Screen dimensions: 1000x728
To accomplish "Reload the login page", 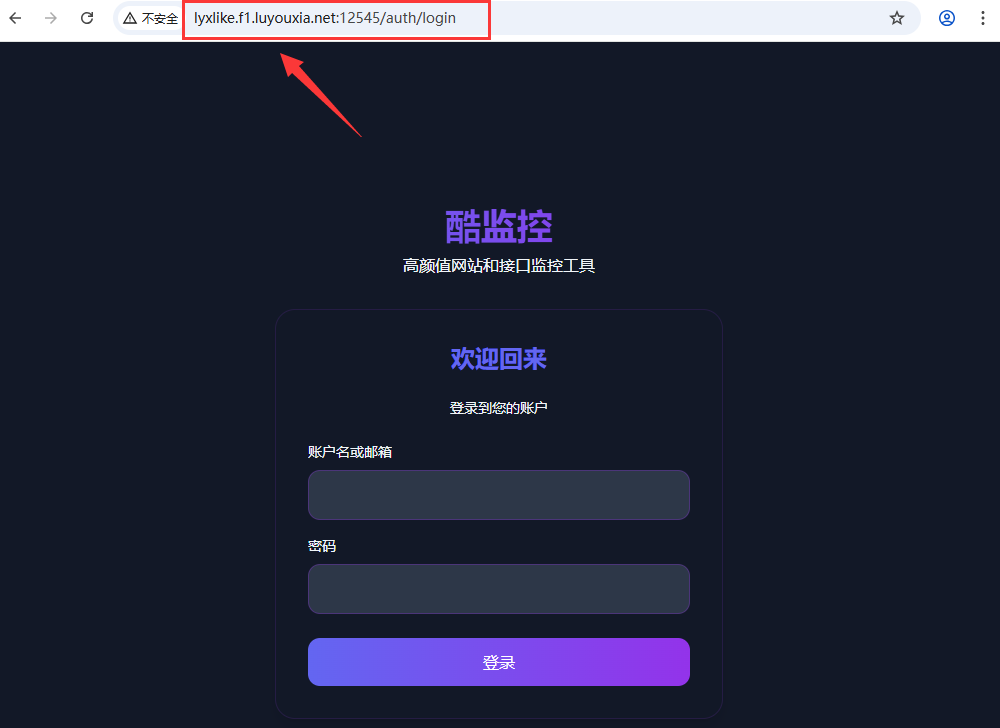I will (x=87, y=18).
